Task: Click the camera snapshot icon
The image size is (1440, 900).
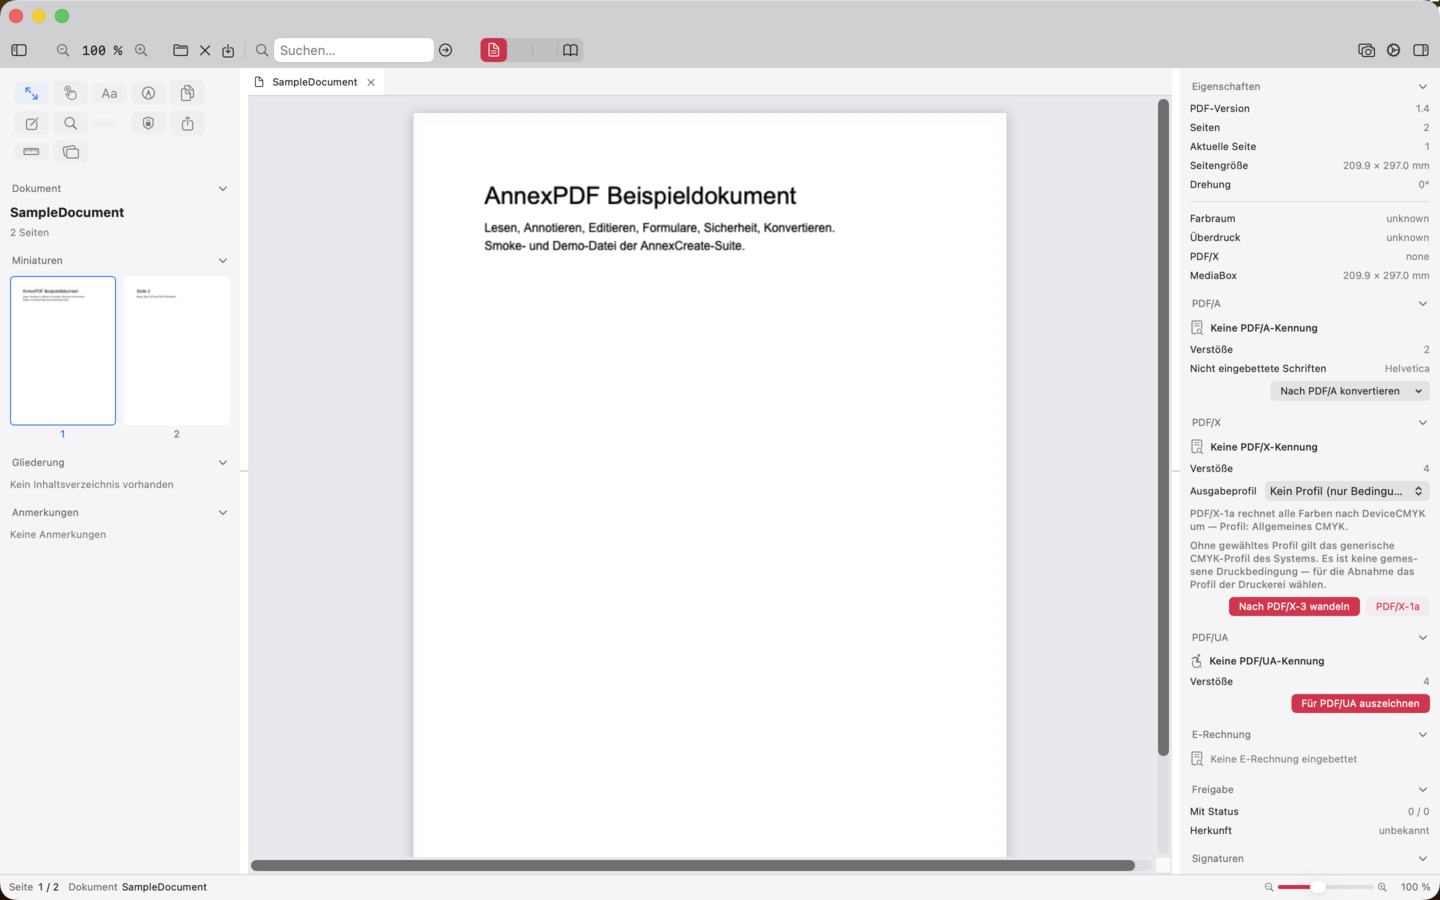Action: pyautogui.click(x=1367, y=50)
